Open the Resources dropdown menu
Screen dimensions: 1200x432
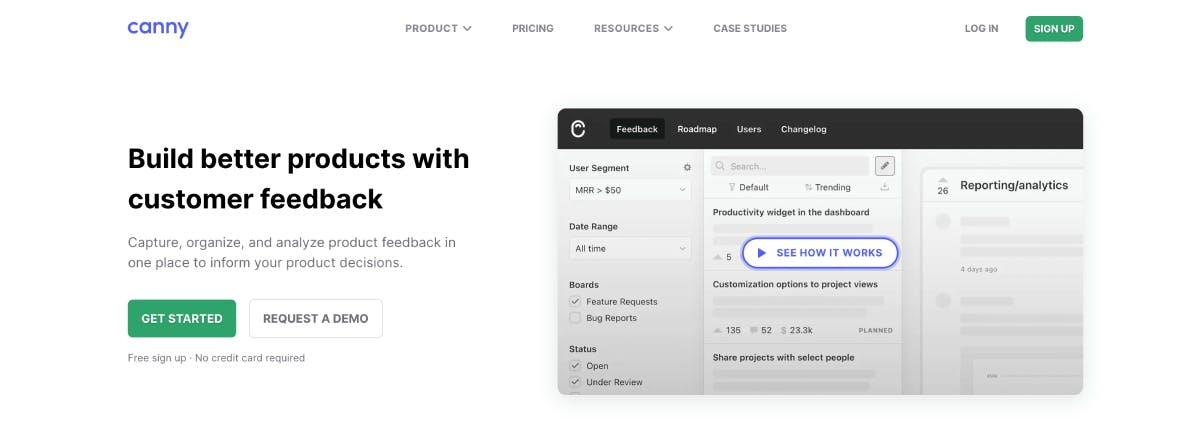tap(633, 28)
